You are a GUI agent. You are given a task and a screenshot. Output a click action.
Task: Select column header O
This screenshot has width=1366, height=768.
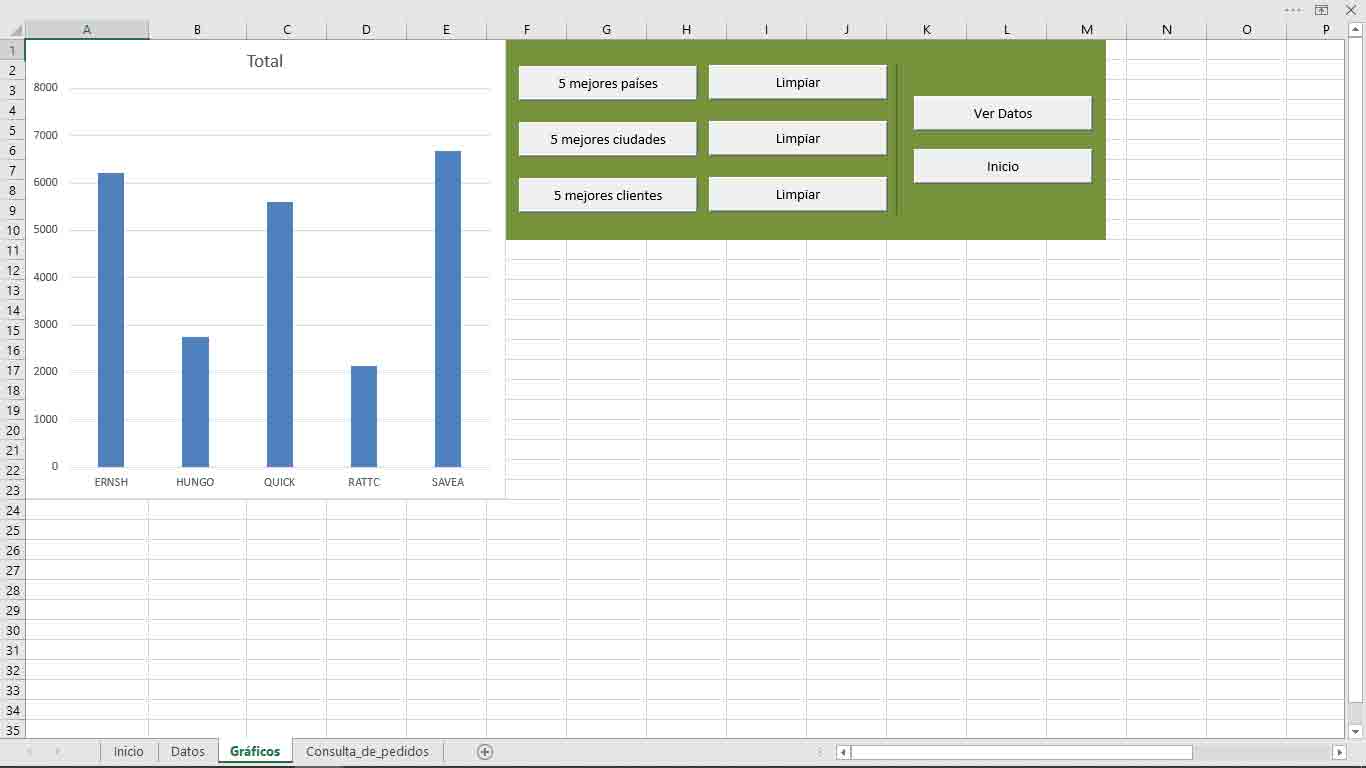(1246, 30)
